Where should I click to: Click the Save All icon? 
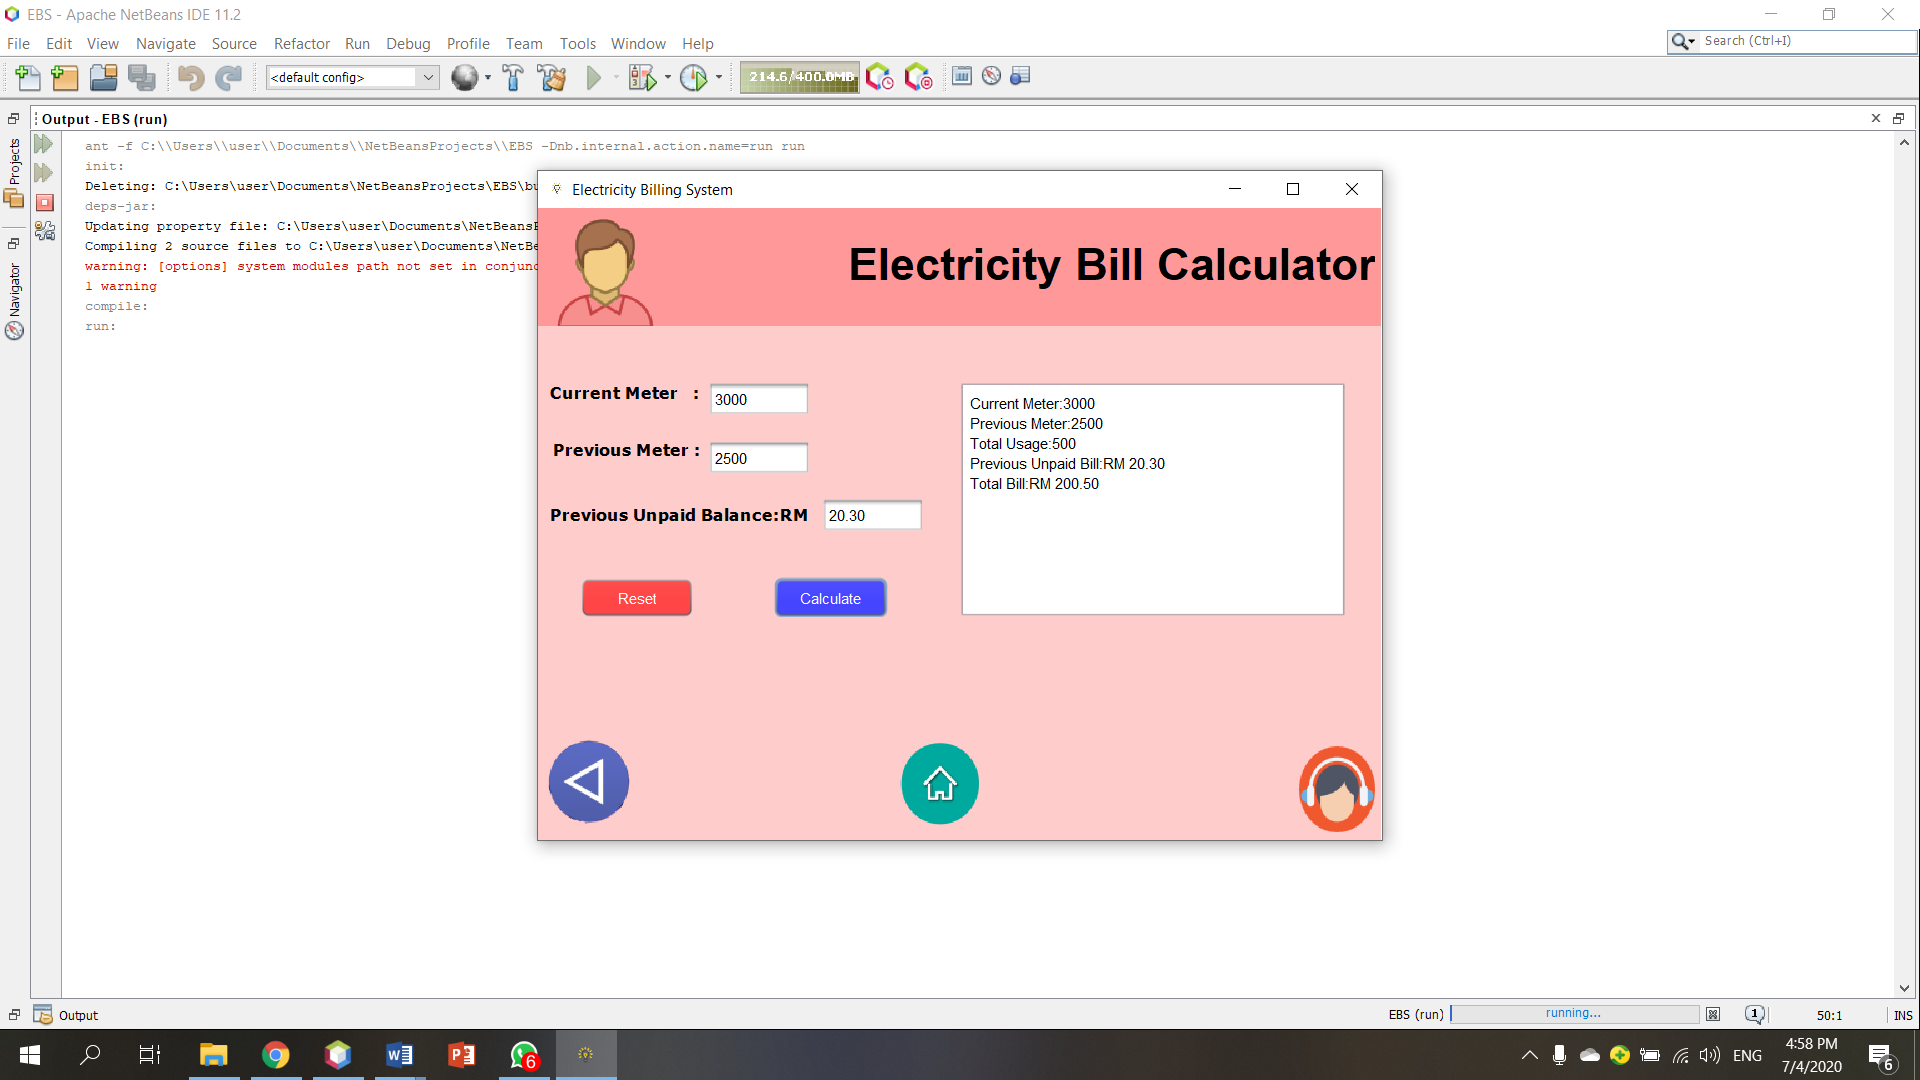pyautogui.click(x=143, y=77)
